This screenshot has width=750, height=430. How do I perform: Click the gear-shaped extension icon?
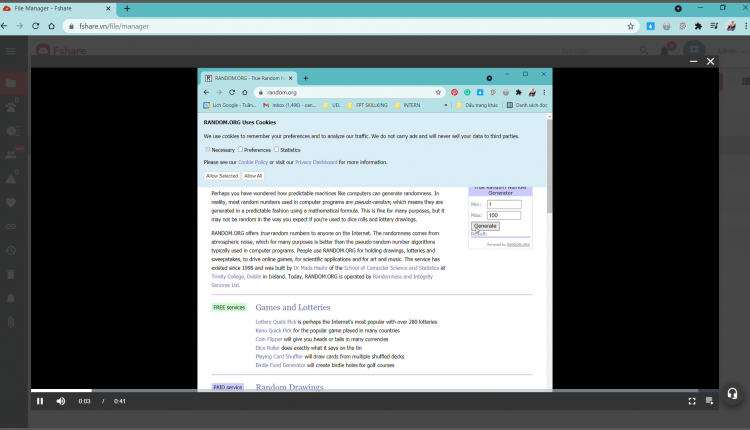683,26
